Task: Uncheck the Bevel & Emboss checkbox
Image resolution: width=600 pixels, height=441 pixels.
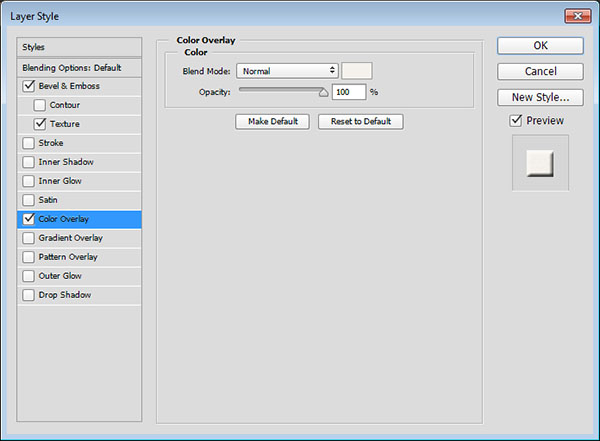Action: (28, 86)
